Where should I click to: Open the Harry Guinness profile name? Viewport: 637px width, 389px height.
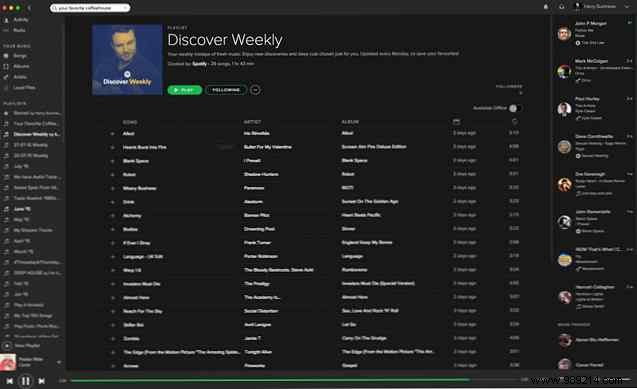[600, 6]
